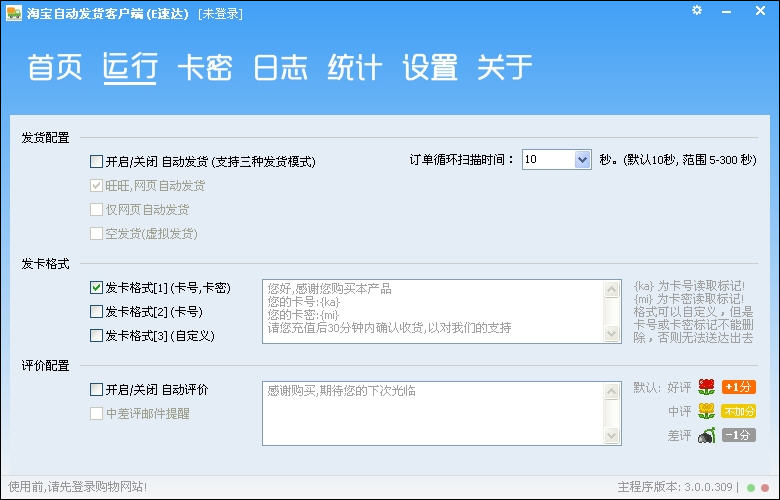
Task: Click the [未登录] status in title bar
Action: (220, 13)
